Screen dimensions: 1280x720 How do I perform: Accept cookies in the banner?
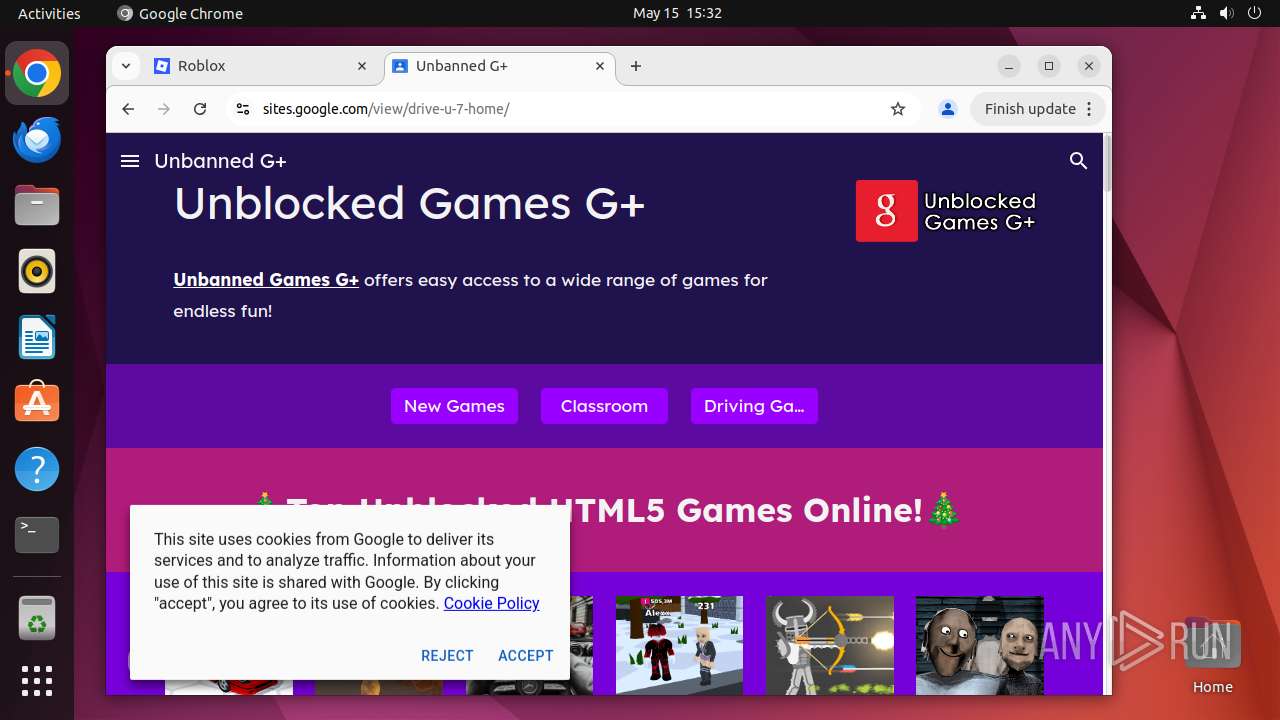point(526,656)
